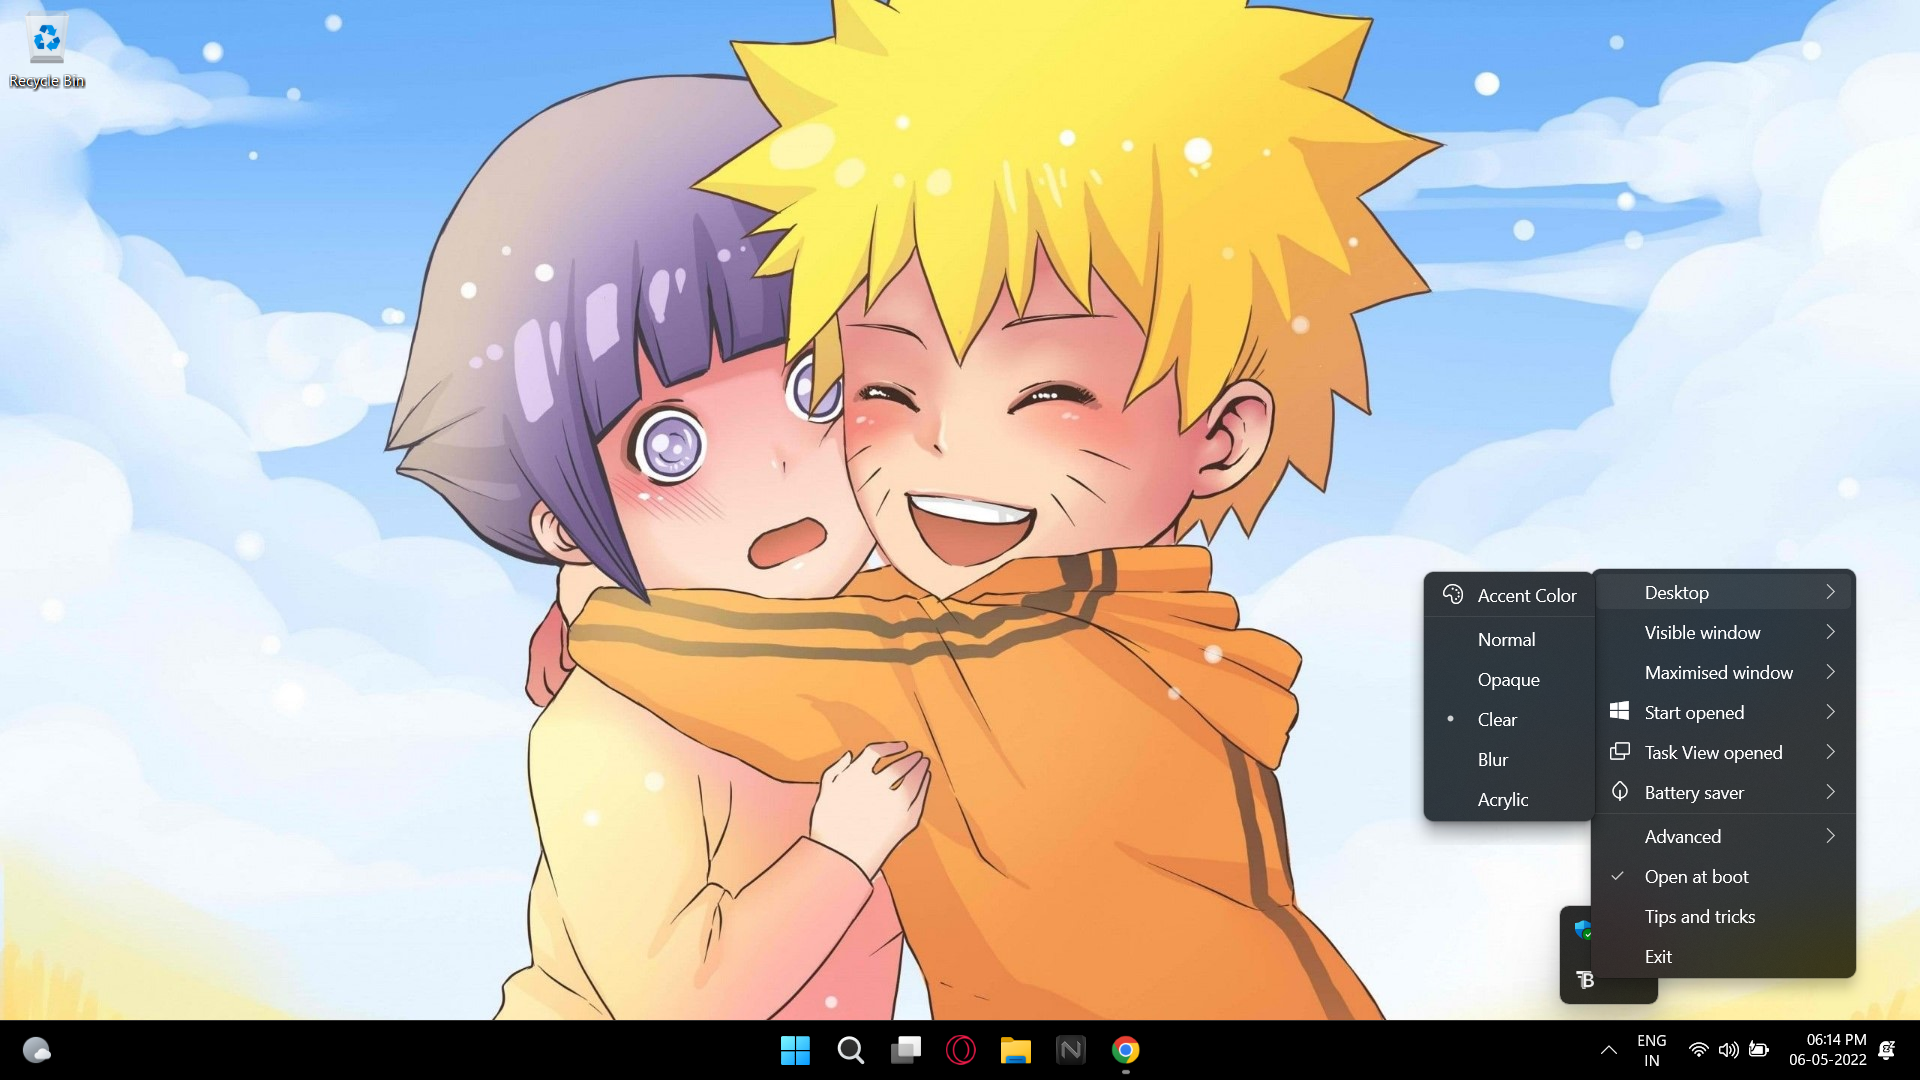This screenshot has width=1920, height=1080.
Task: Exit TranslucentTB from the menu
Action: [1724, 956]
